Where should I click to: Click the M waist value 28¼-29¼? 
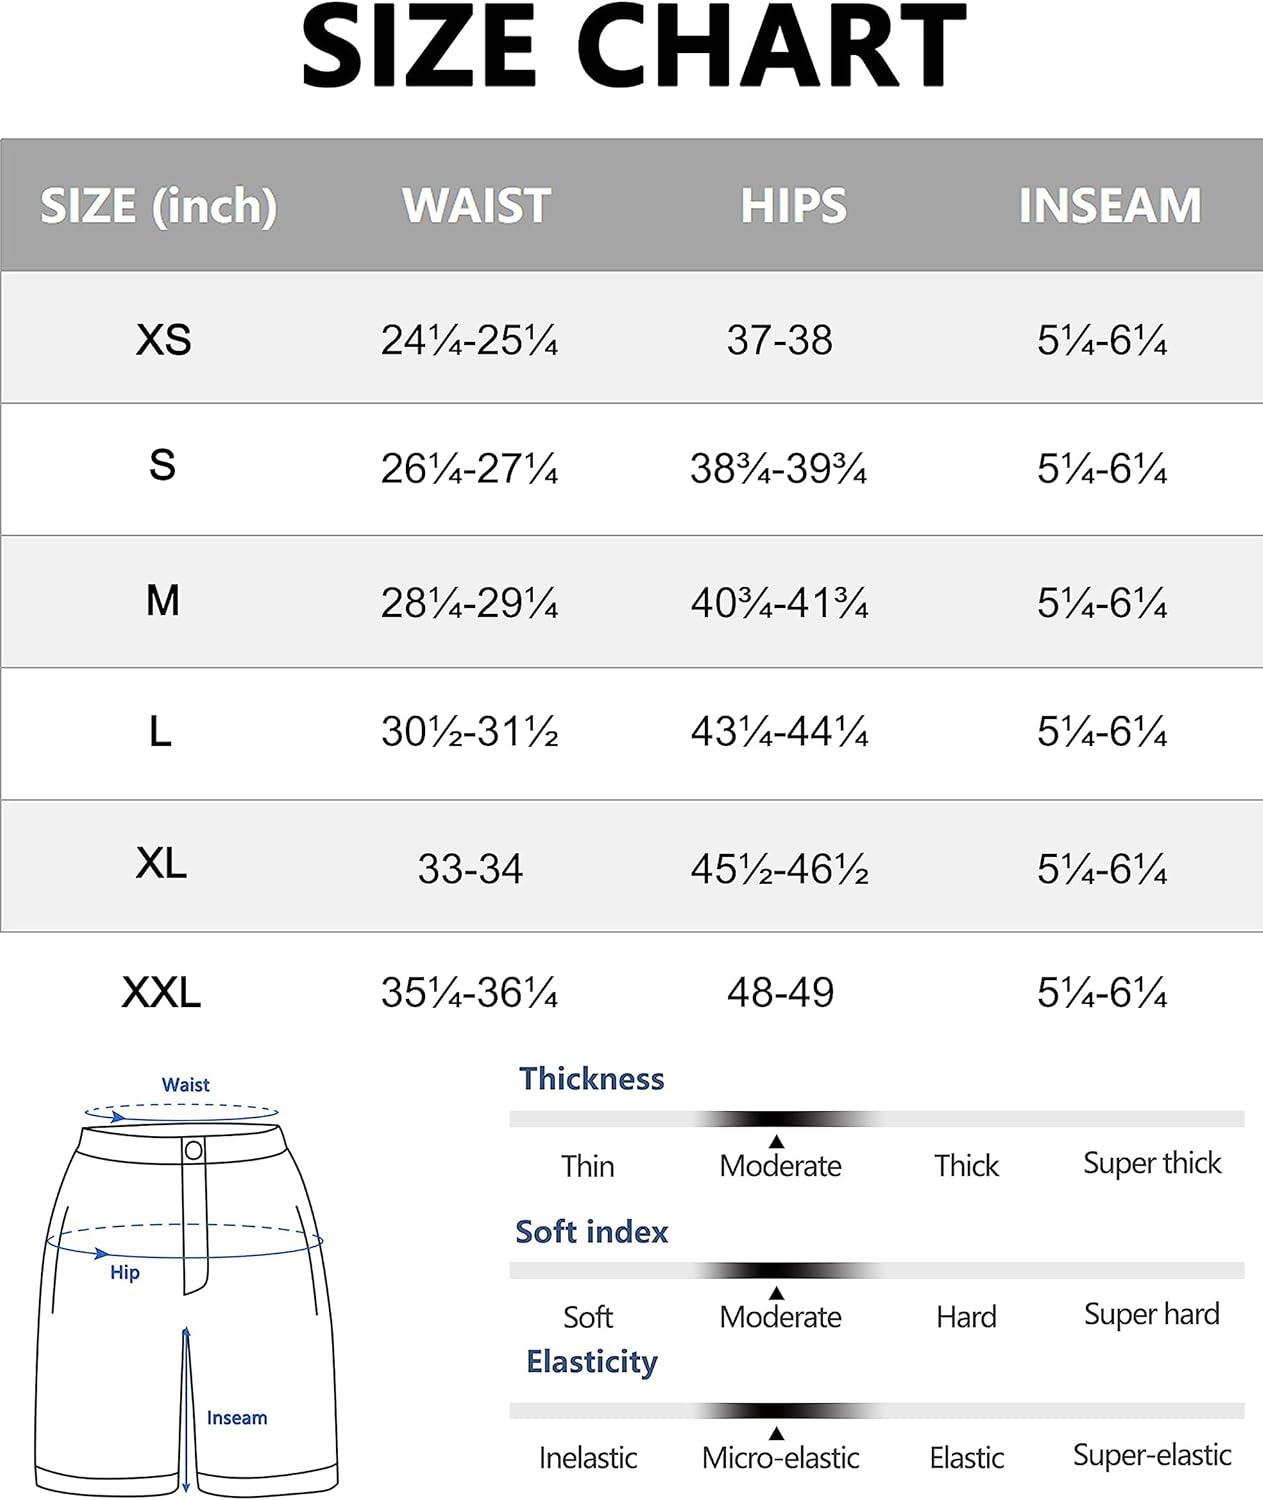469,603
